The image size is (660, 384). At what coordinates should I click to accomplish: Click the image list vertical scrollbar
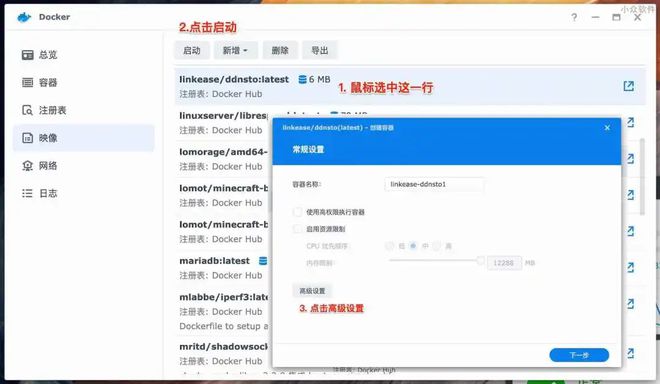pos(642,177)
